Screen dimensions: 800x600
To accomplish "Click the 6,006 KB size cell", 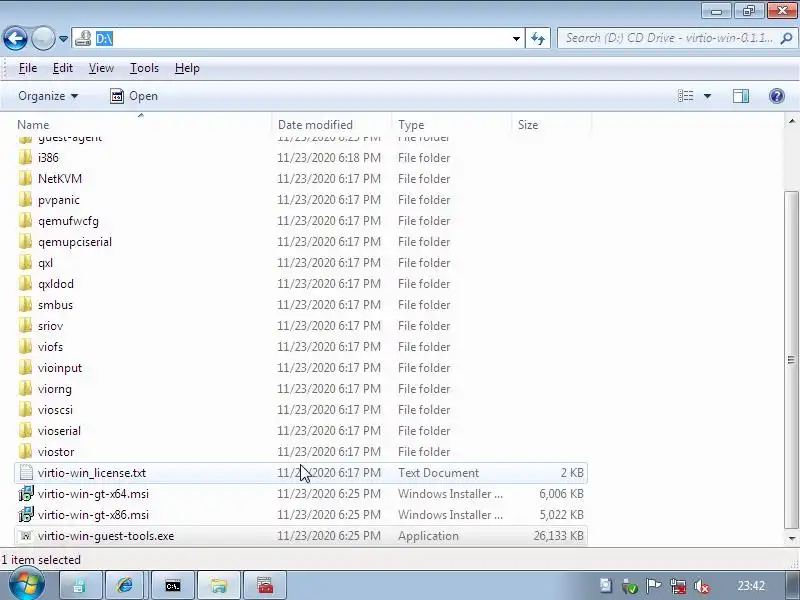I will [x=561, y=494].
